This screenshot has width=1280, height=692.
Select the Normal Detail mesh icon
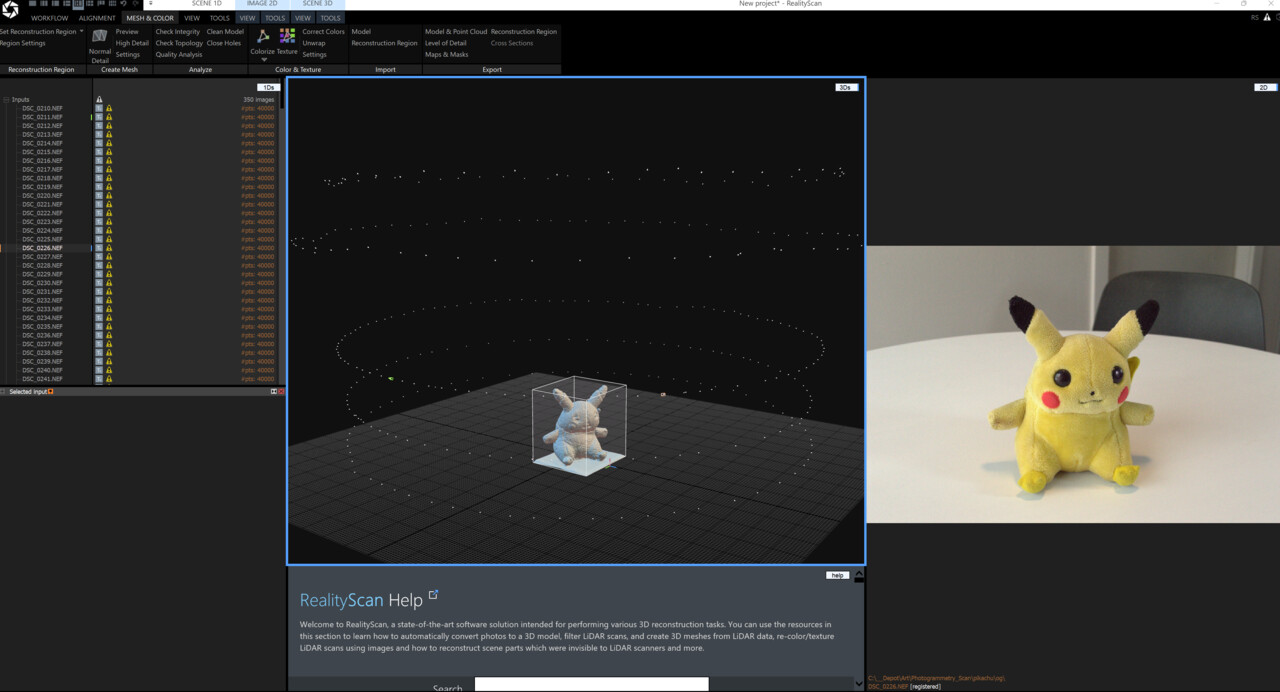[100, 36]
